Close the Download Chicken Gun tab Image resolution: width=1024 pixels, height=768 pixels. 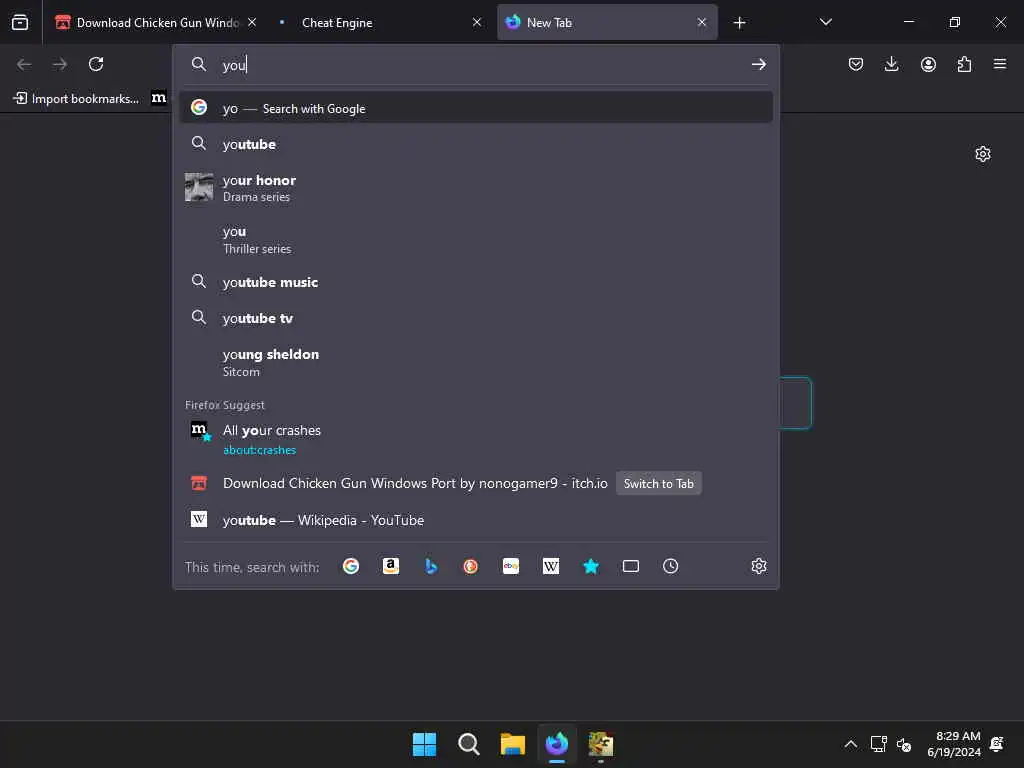tap(252, 22)
